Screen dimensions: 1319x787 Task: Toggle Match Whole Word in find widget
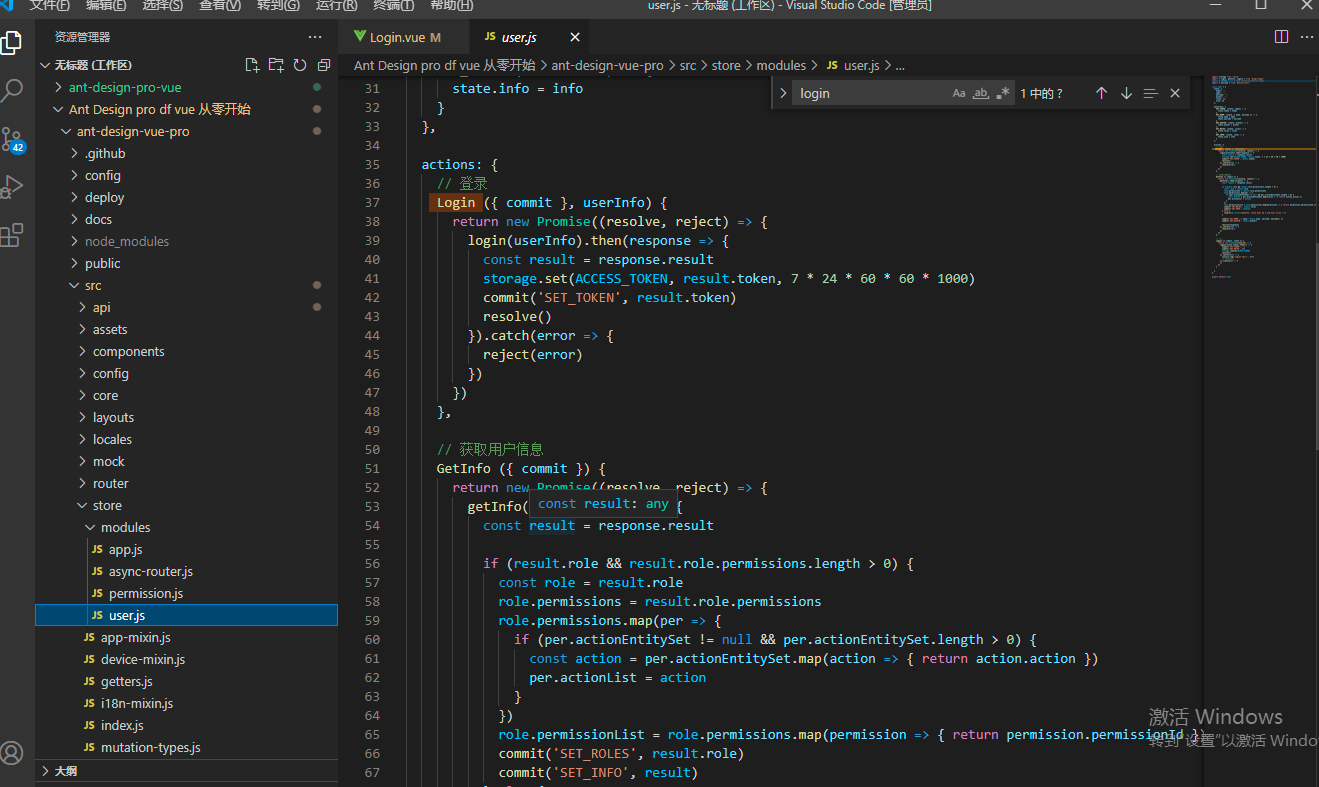(981, 93)
